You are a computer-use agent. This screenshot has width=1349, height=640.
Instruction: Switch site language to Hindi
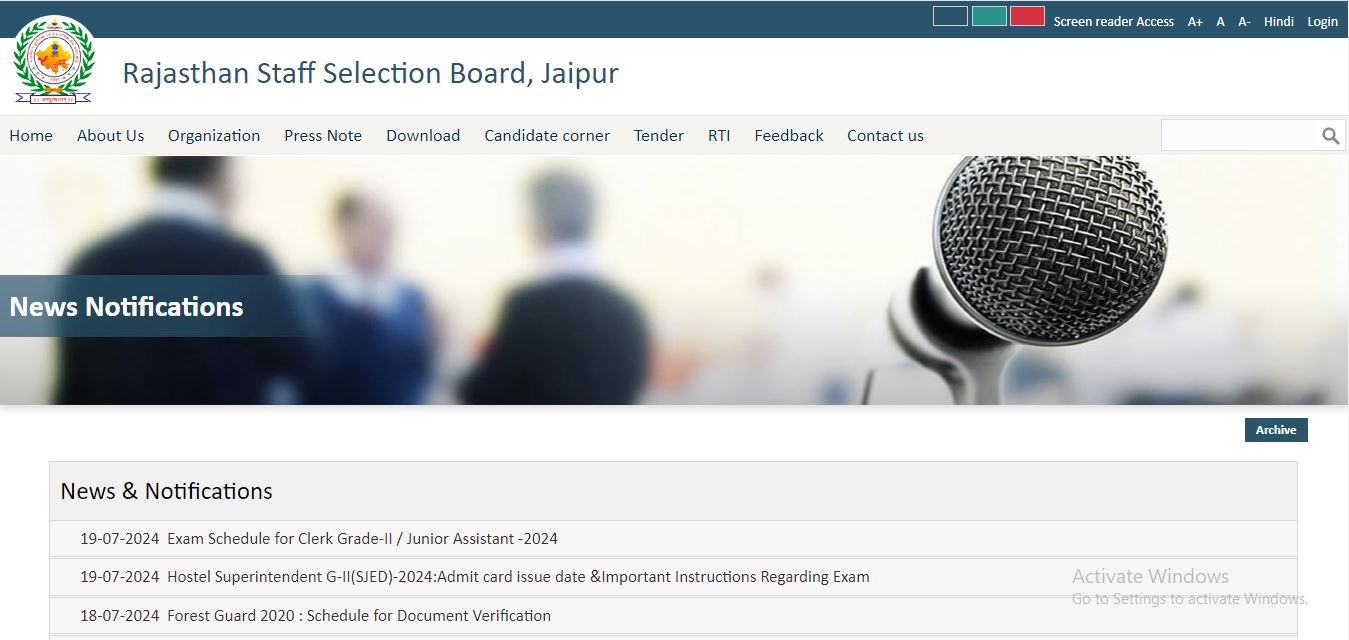point(1278,22)
